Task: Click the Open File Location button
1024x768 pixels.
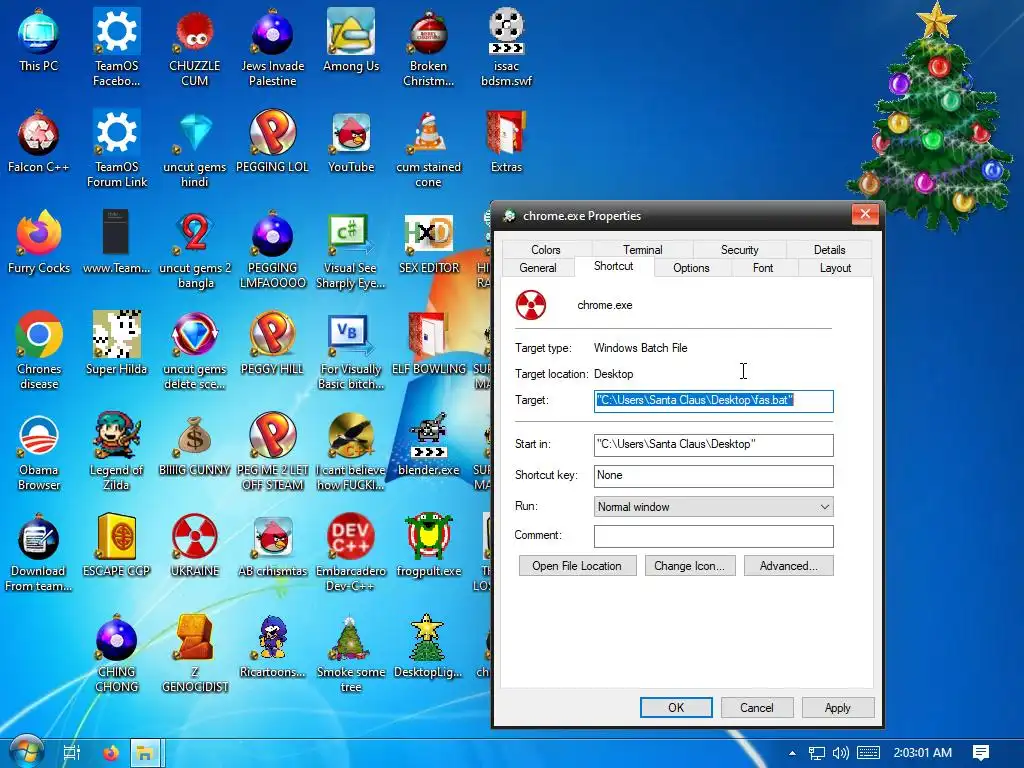Action: [x=577, y=566]
